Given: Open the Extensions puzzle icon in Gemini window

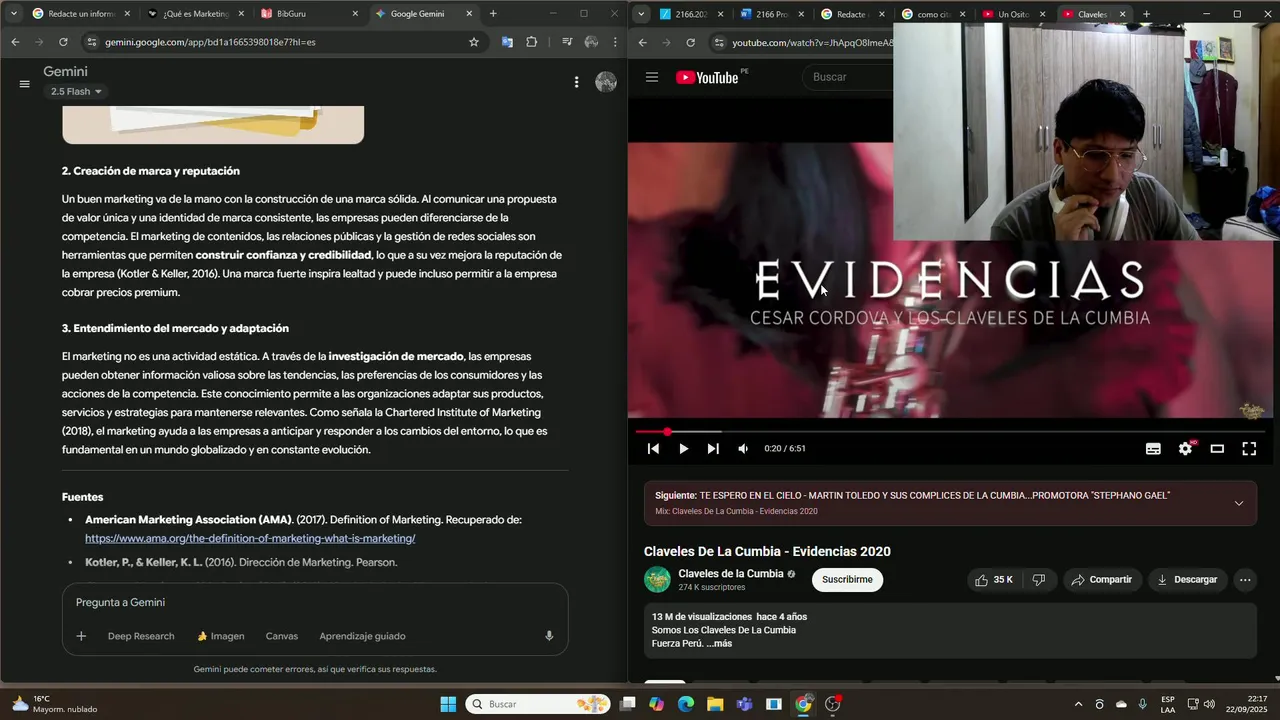Looking at the screenshot, I should click(531, 42).
